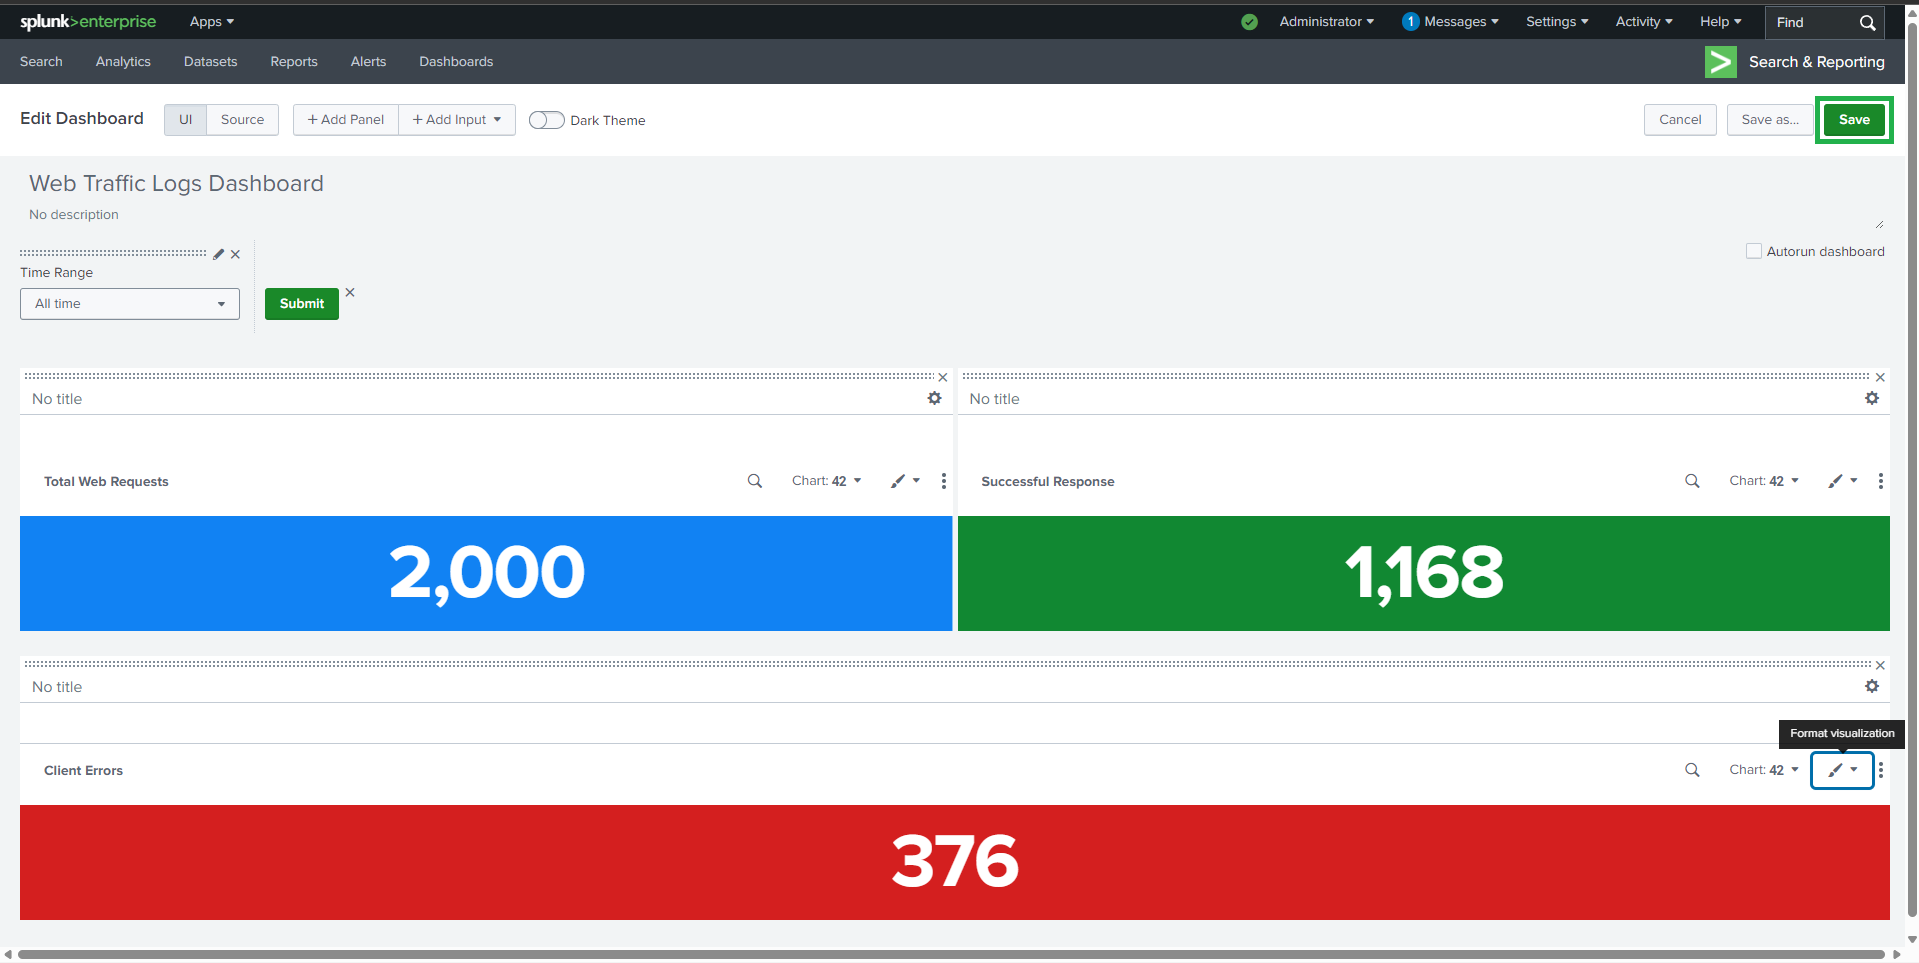
Task: Edit search of Client Errors panel
Action: click(1692, 770)
